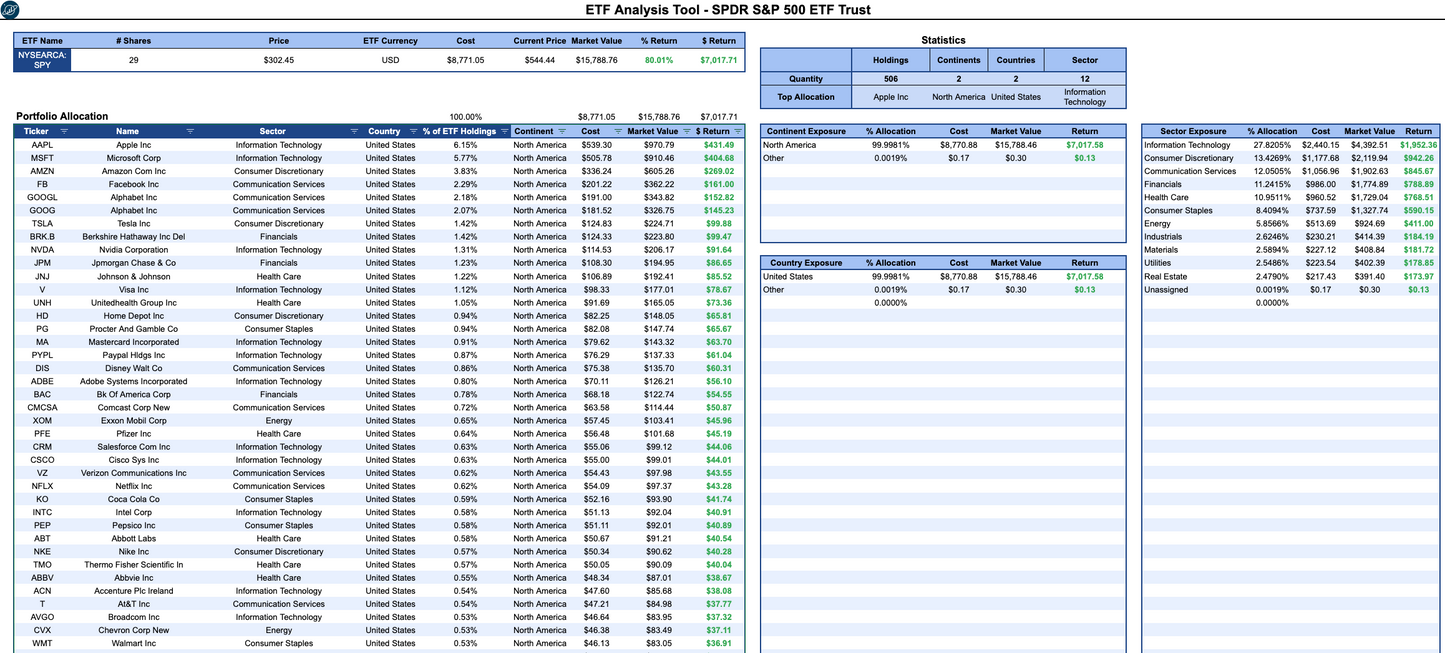Viewport: 1445px width, 653px height.
Task: Open the Name column filter
Action: 190,131
